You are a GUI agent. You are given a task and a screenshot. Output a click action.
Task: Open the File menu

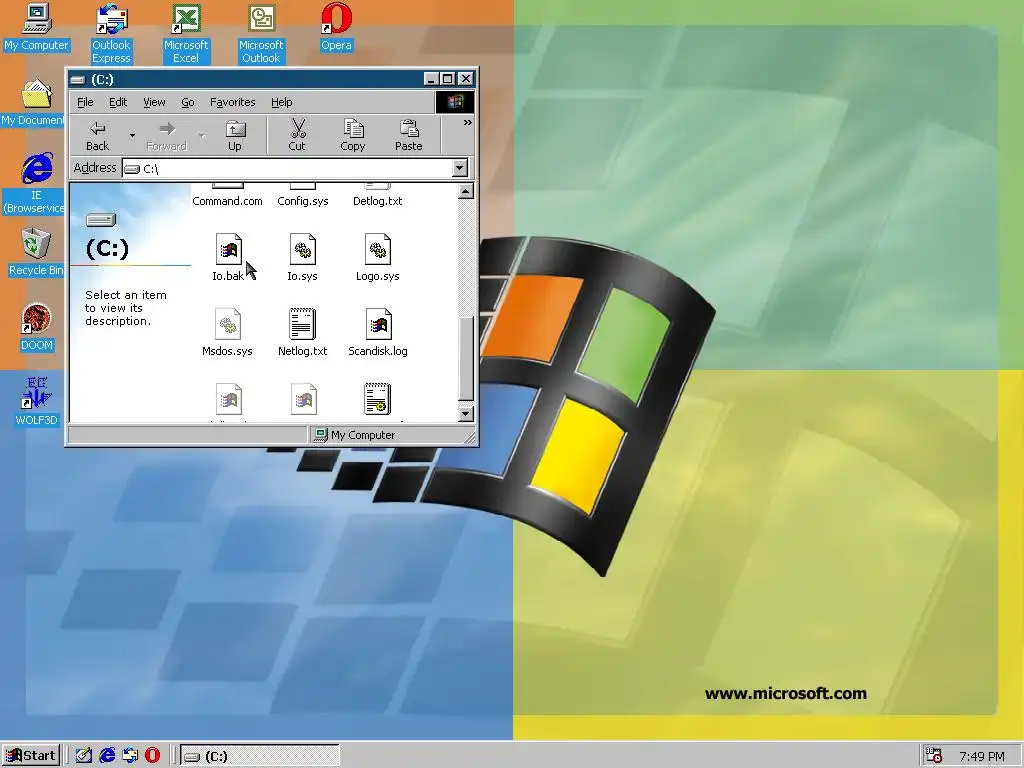(x=85, y=102)
